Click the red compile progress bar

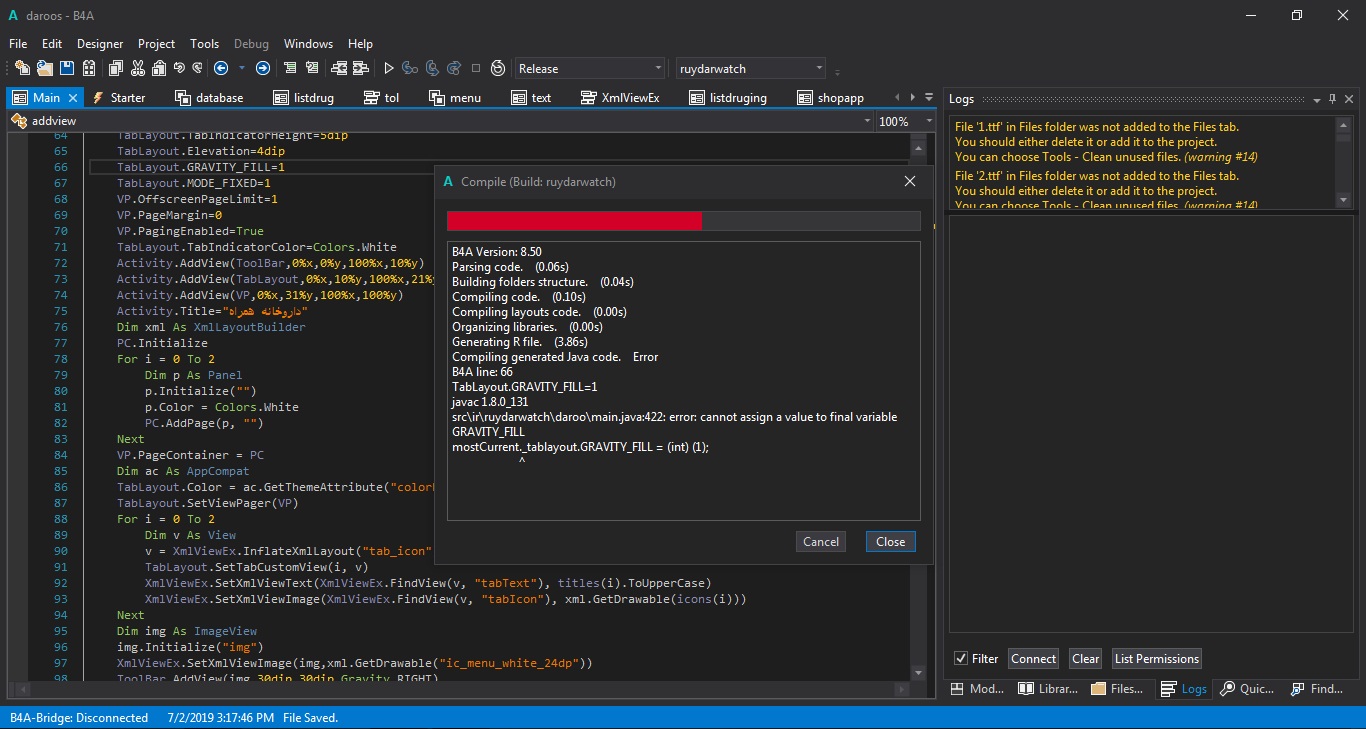574,221
